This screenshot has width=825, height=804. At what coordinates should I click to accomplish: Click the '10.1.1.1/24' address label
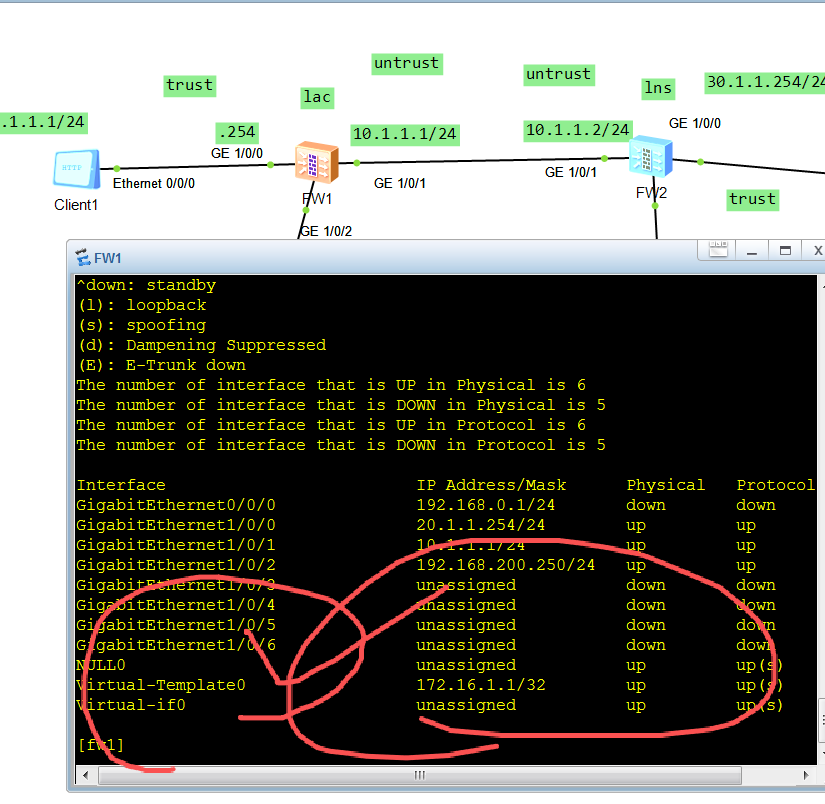[404, 135]
